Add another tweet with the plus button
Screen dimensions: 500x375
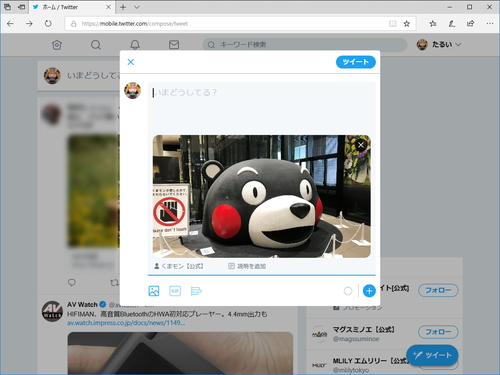369,291
